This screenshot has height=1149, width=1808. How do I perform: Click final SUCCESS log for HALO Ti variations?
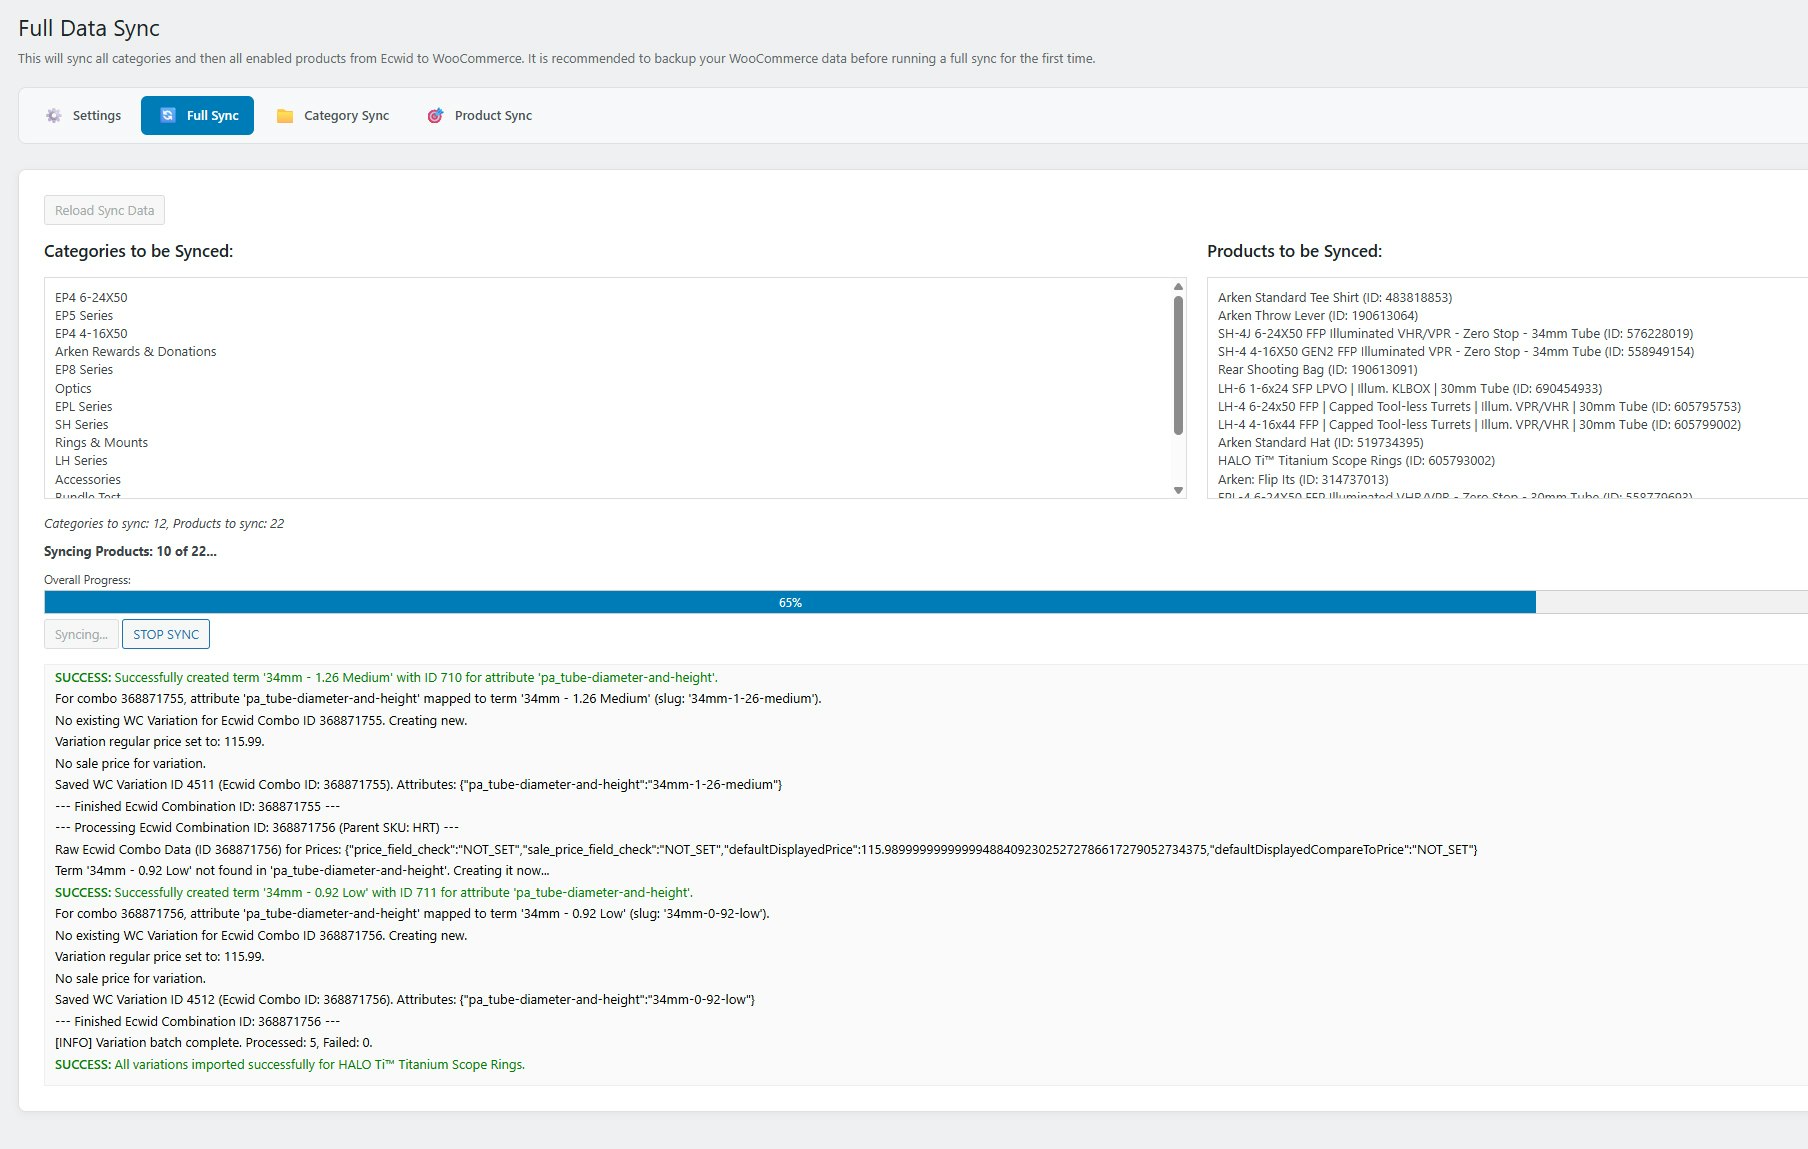tap(290, 1064)
